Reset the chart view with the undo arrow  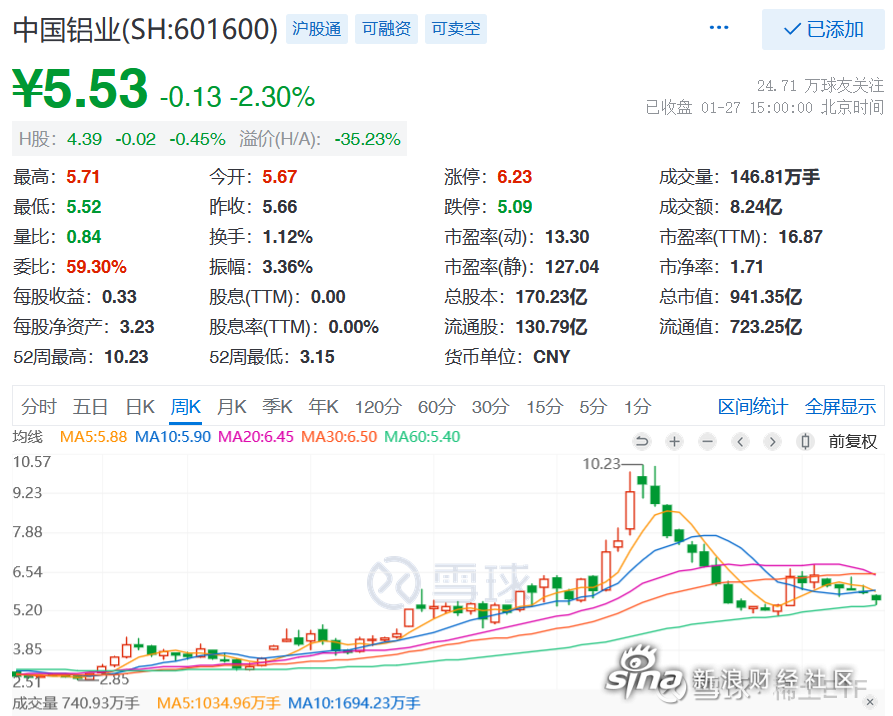click(642, 441)
